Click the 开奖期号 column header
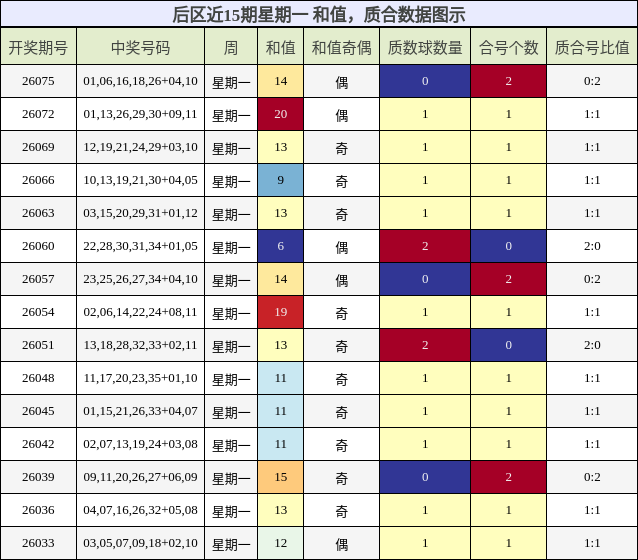 [x=38, y=47]
